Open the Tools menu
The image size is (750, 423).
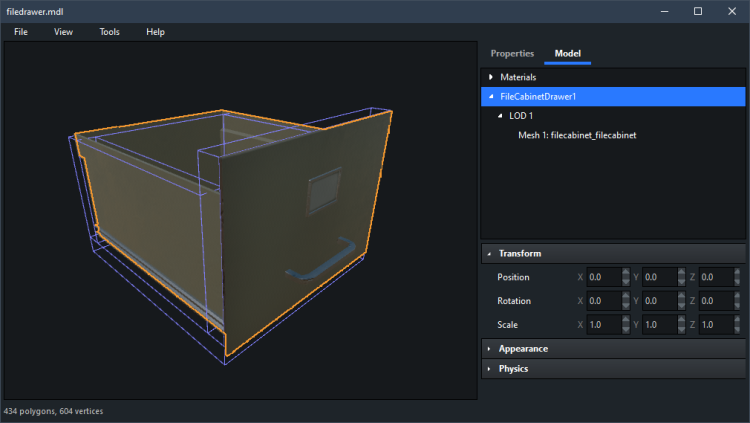pyautogui.click(x=109, y=32)
